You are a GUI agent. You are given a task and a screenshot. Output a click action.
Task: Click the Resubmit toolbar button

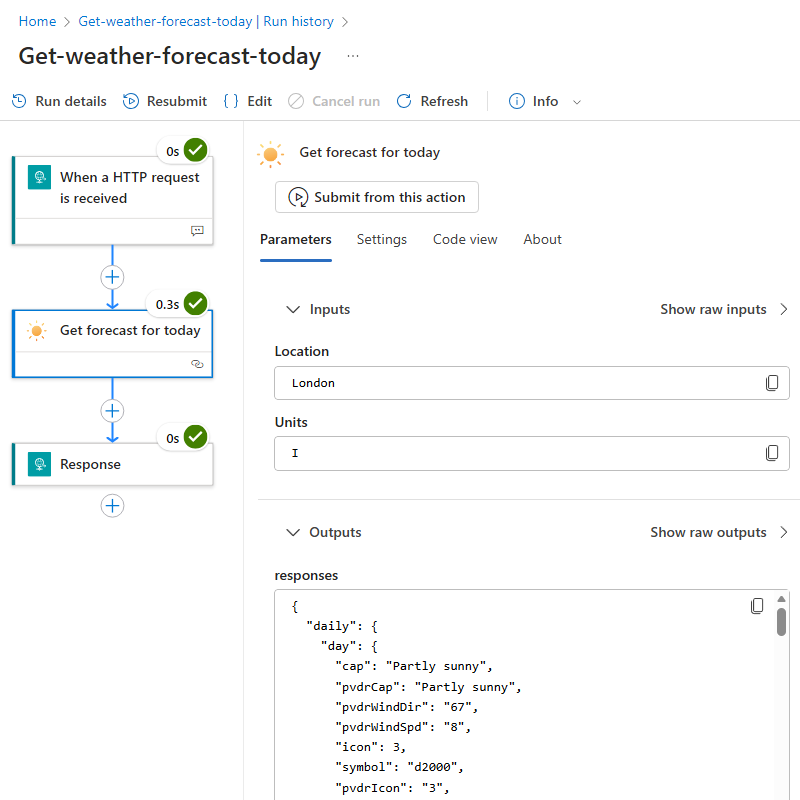[165, 101]
